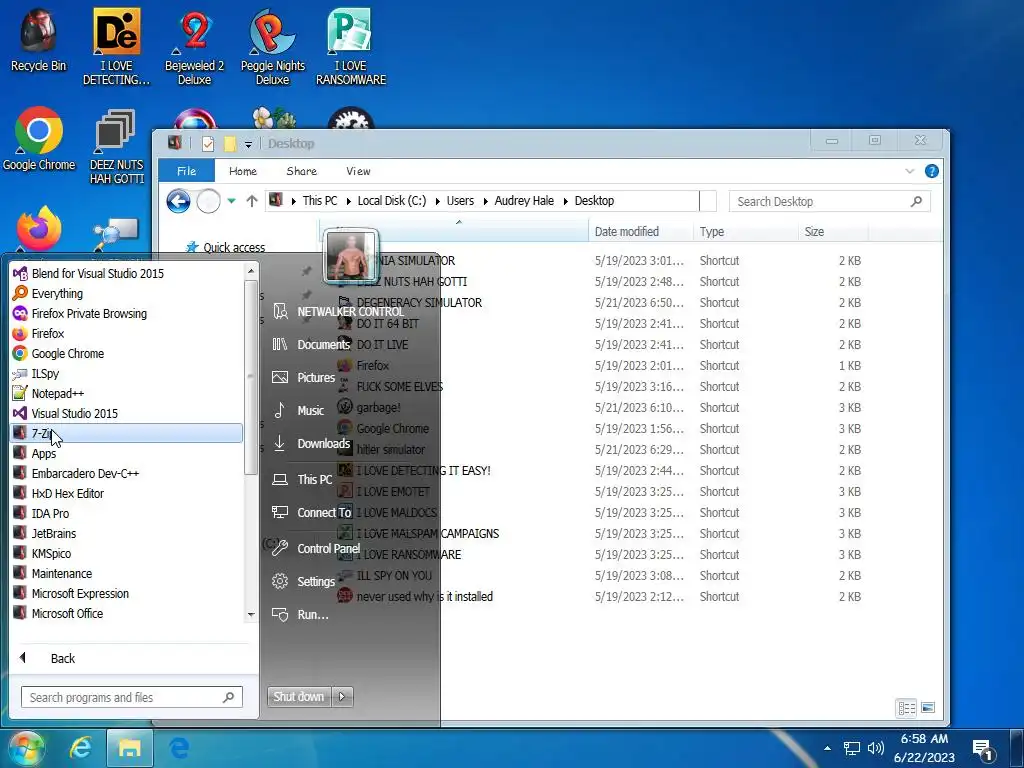Click the network tray icon
Screen dimensions: 1024x768
852,748
